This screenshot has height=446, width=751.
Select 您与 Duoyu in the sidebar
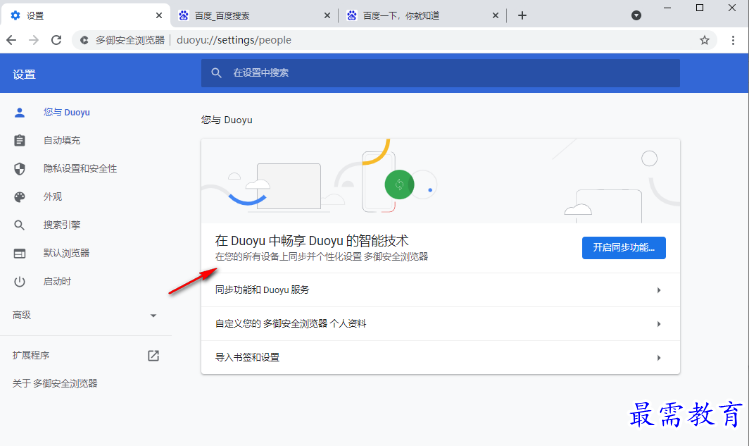point(67,113)
